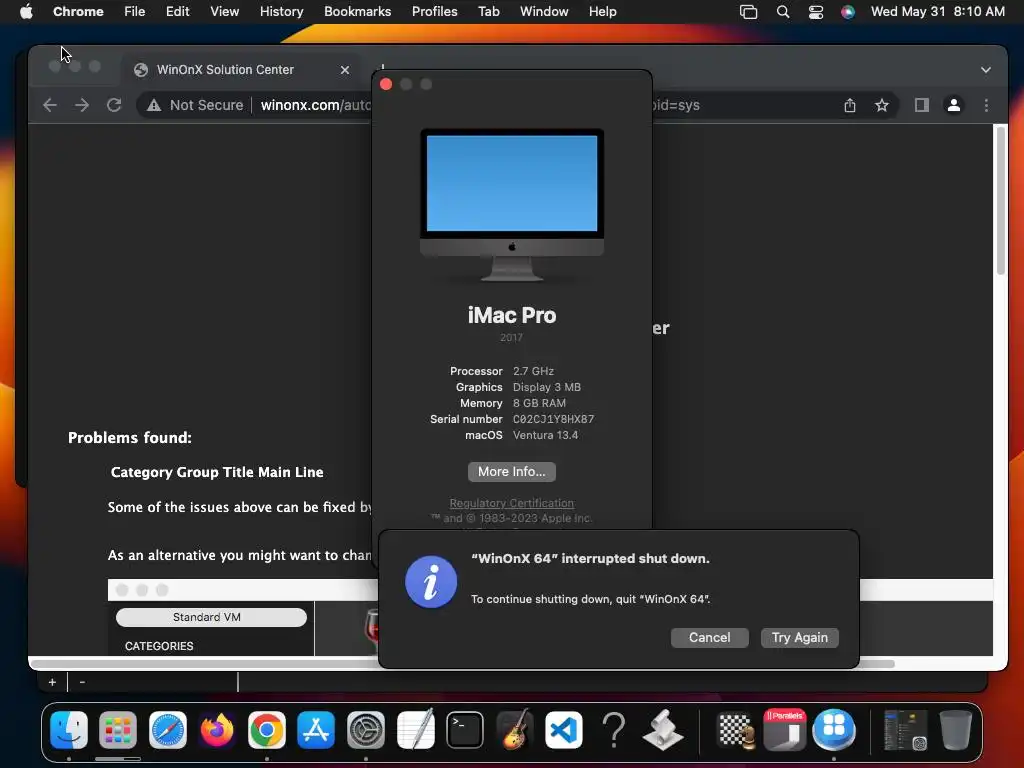1024x768 pixels.
Task: Open the File menu
Action: [135, 11]
